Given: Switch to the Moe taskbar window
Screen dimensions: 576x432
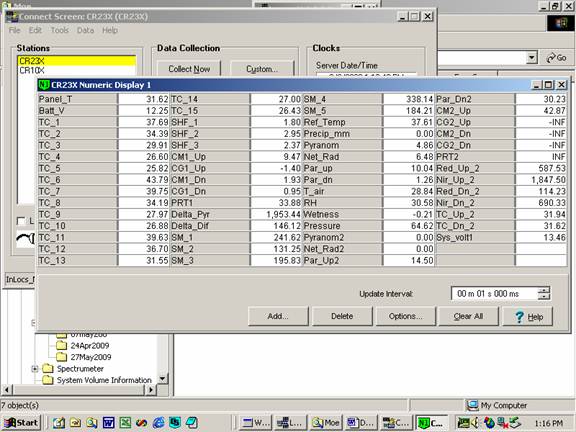Looking at the screenshot, I should (x=325, y=423).
